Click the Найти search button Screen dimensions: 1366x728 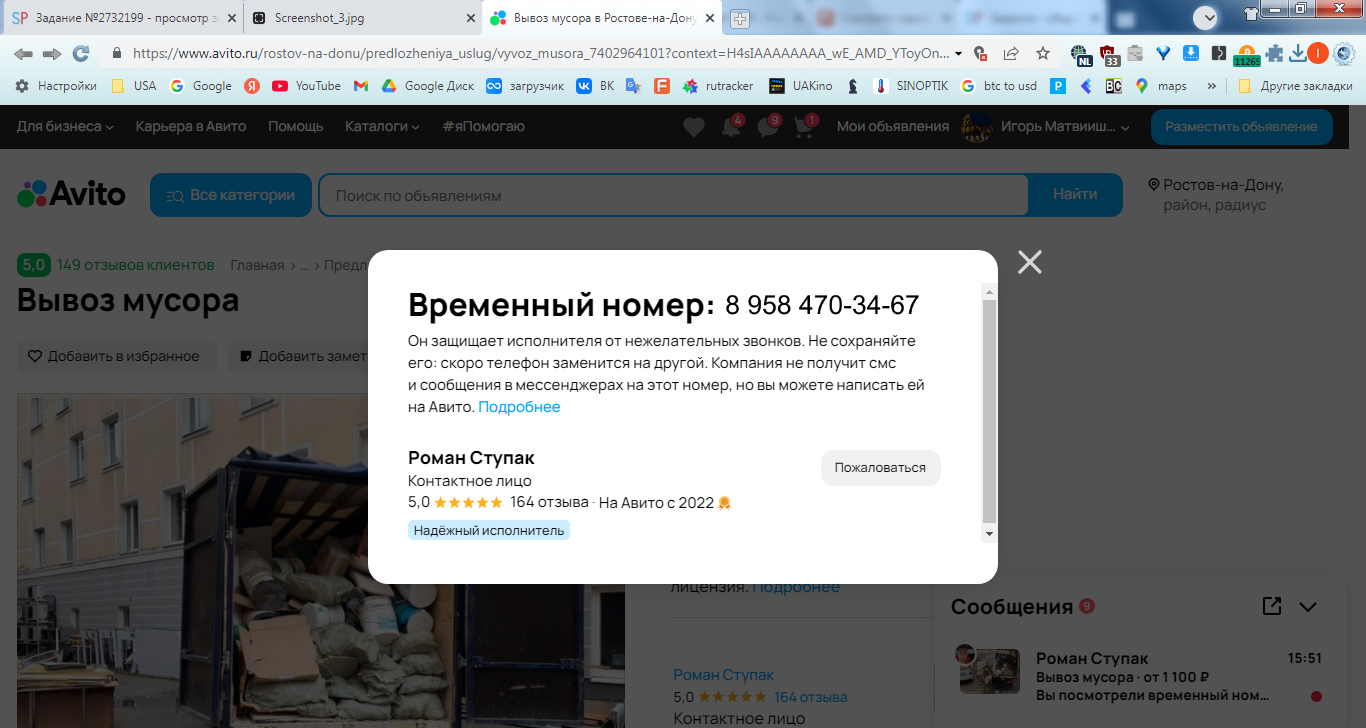(1075, 195)
